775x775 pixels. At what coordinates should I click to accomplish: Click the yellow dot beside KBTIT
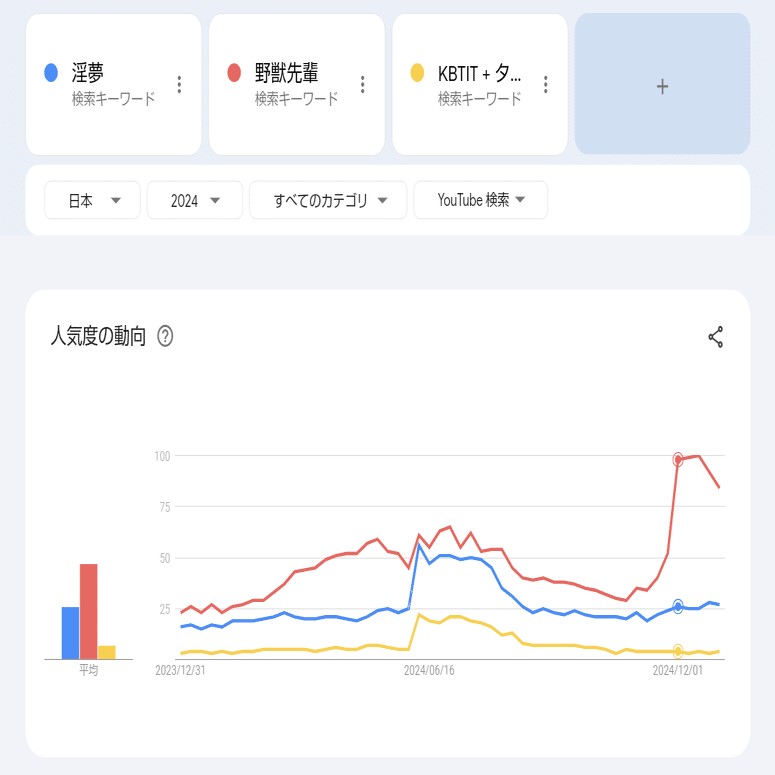417,72
